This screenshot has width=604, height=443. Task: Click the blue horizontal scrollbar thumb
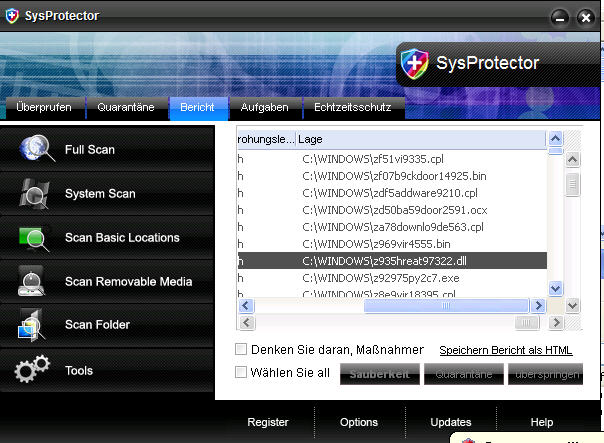point(446,306)
